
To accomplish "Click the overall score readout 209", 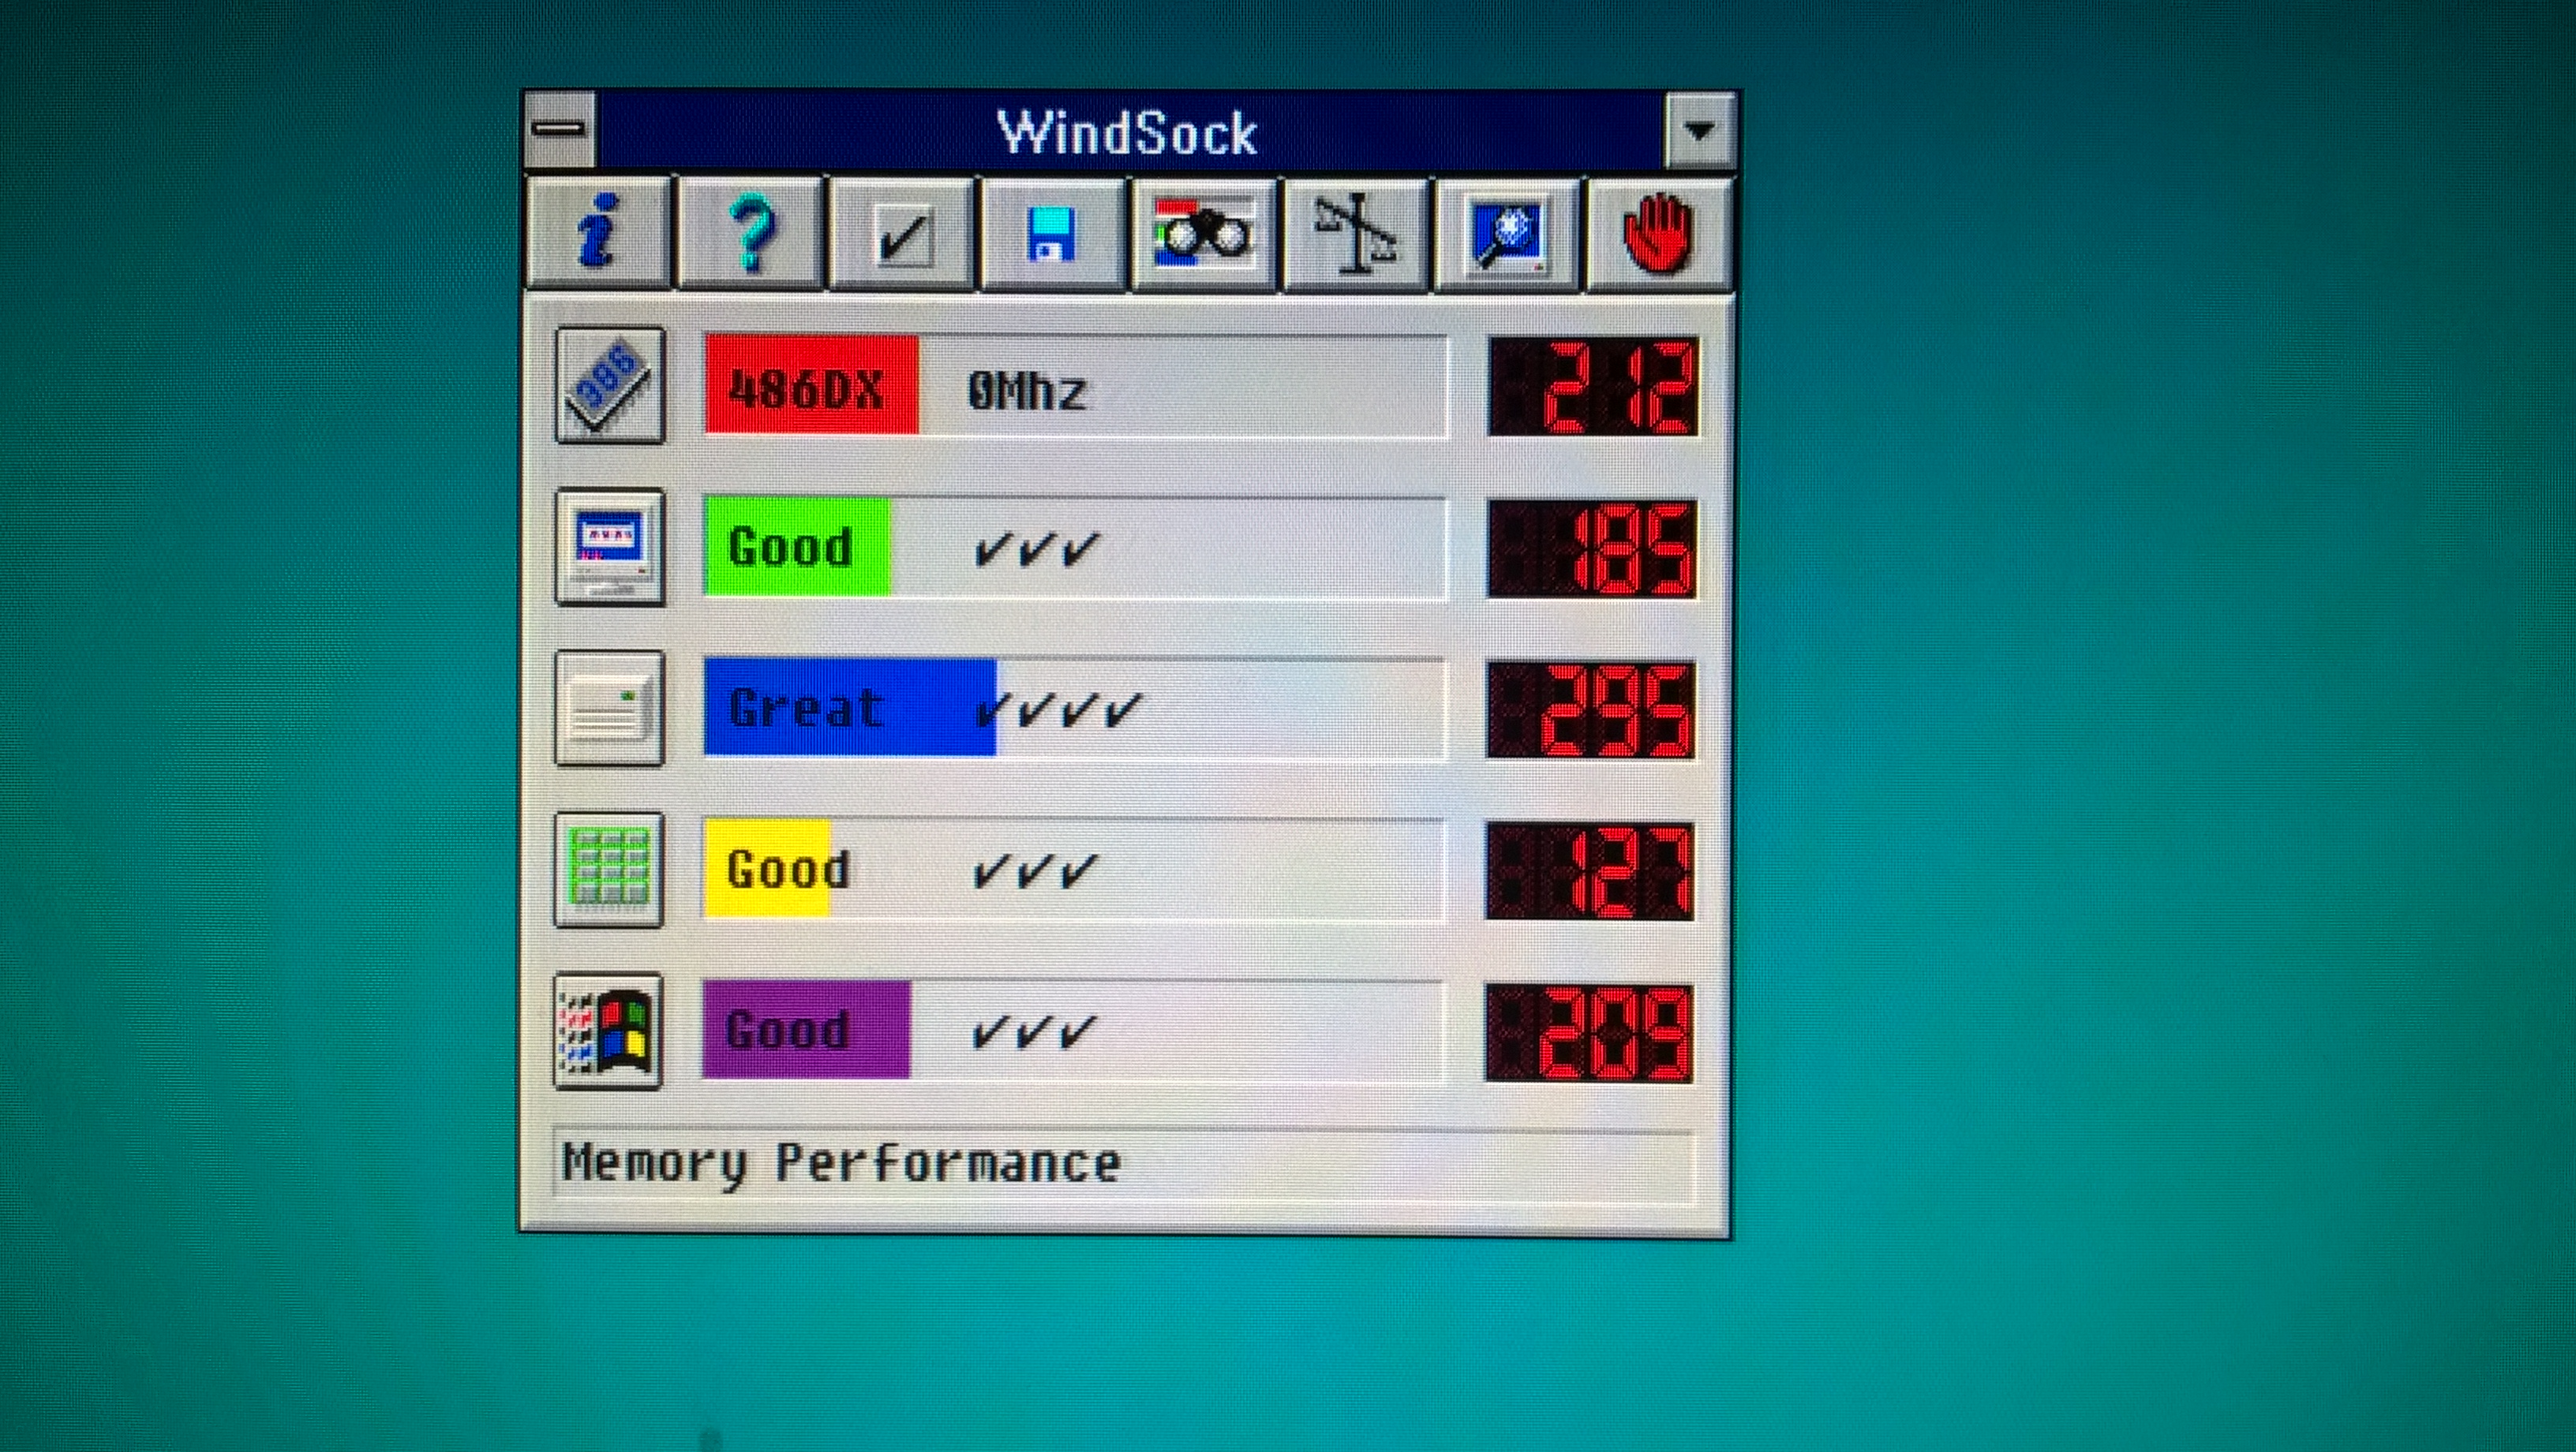I will 1589,1033.
